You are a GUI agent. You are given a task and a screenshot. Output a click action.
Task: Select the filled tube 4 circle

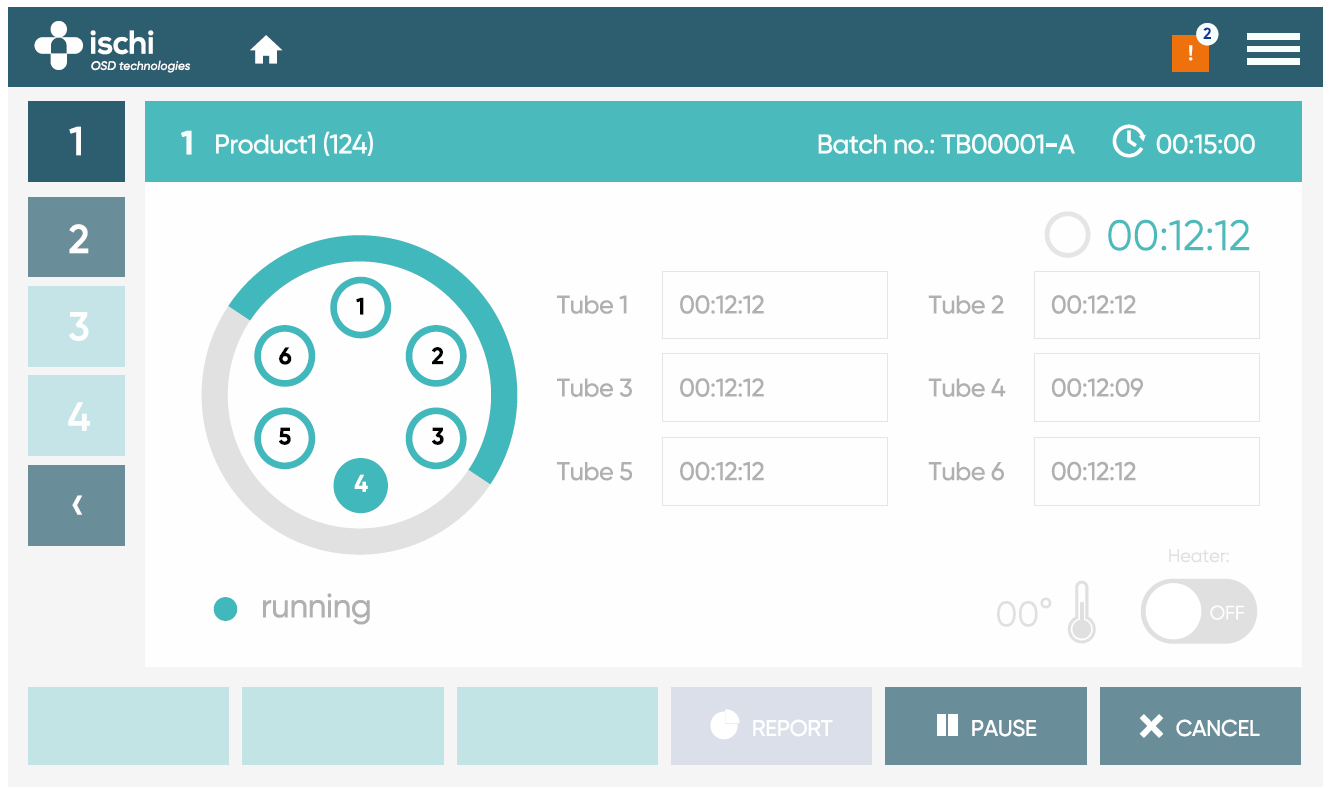(360, 485)
